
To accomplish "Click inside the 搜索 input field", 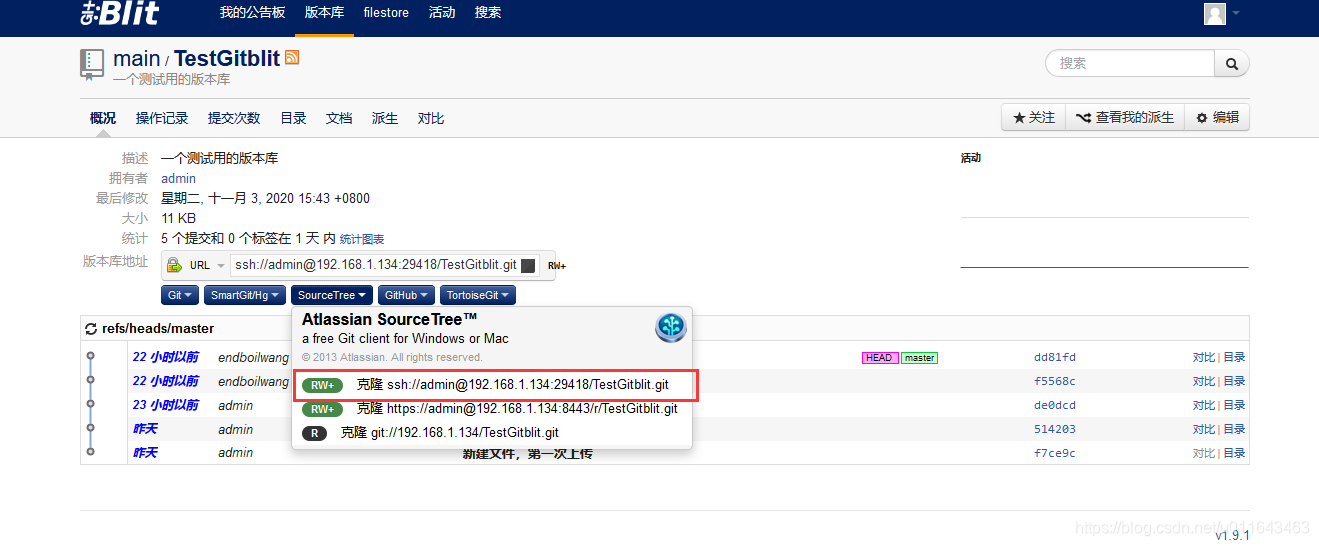I will pyautogui.click(x=1130, y=63).
